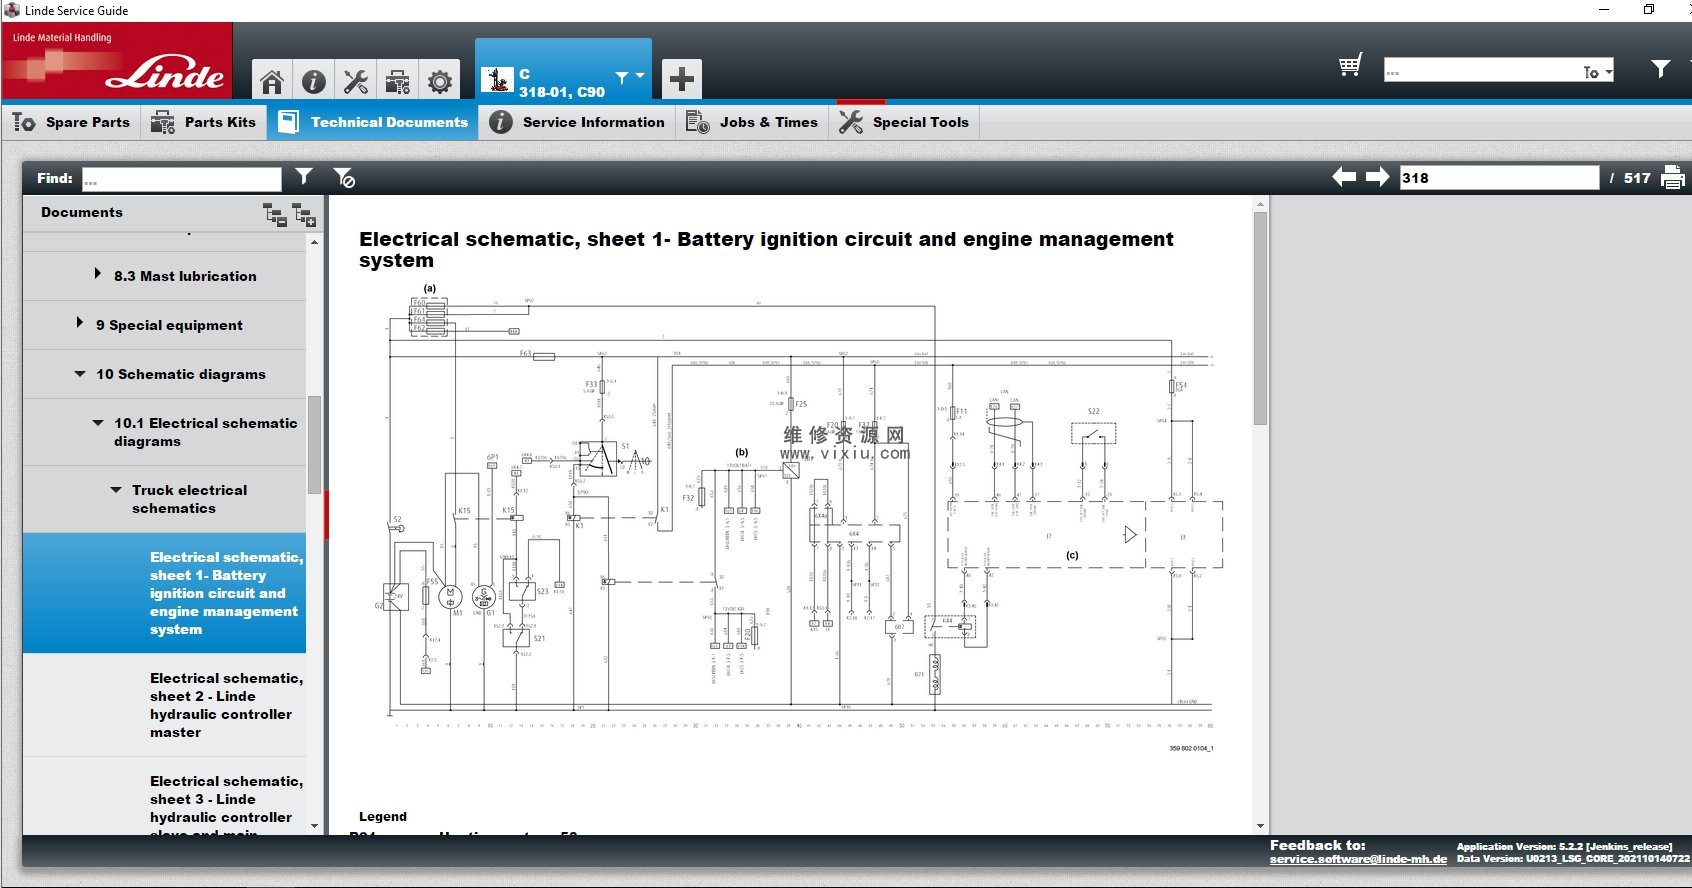Add a new truck tab with plus icon
This screenshot has height=888, width=1692.
pos(682,79)
